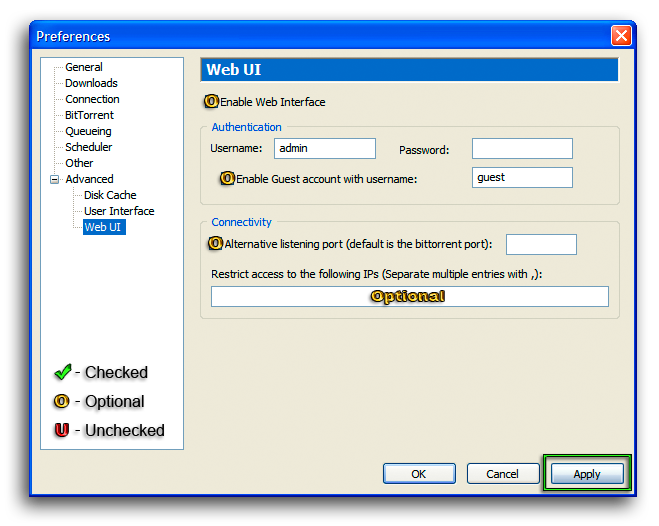Image resolution: width=659 pixels, height=526 pixels.
Task: Click the alternative listening port field
Action: coord(541,245)
